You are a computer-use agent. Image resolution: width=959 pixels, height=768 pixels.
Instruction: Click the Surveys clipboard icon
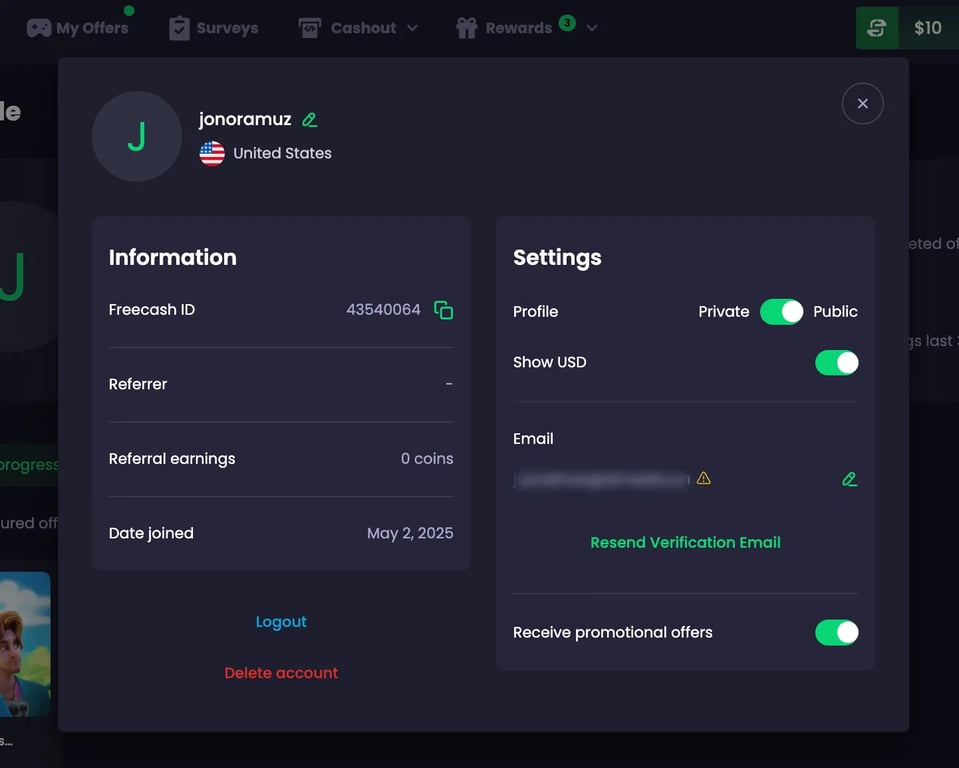tap(179, 28)
